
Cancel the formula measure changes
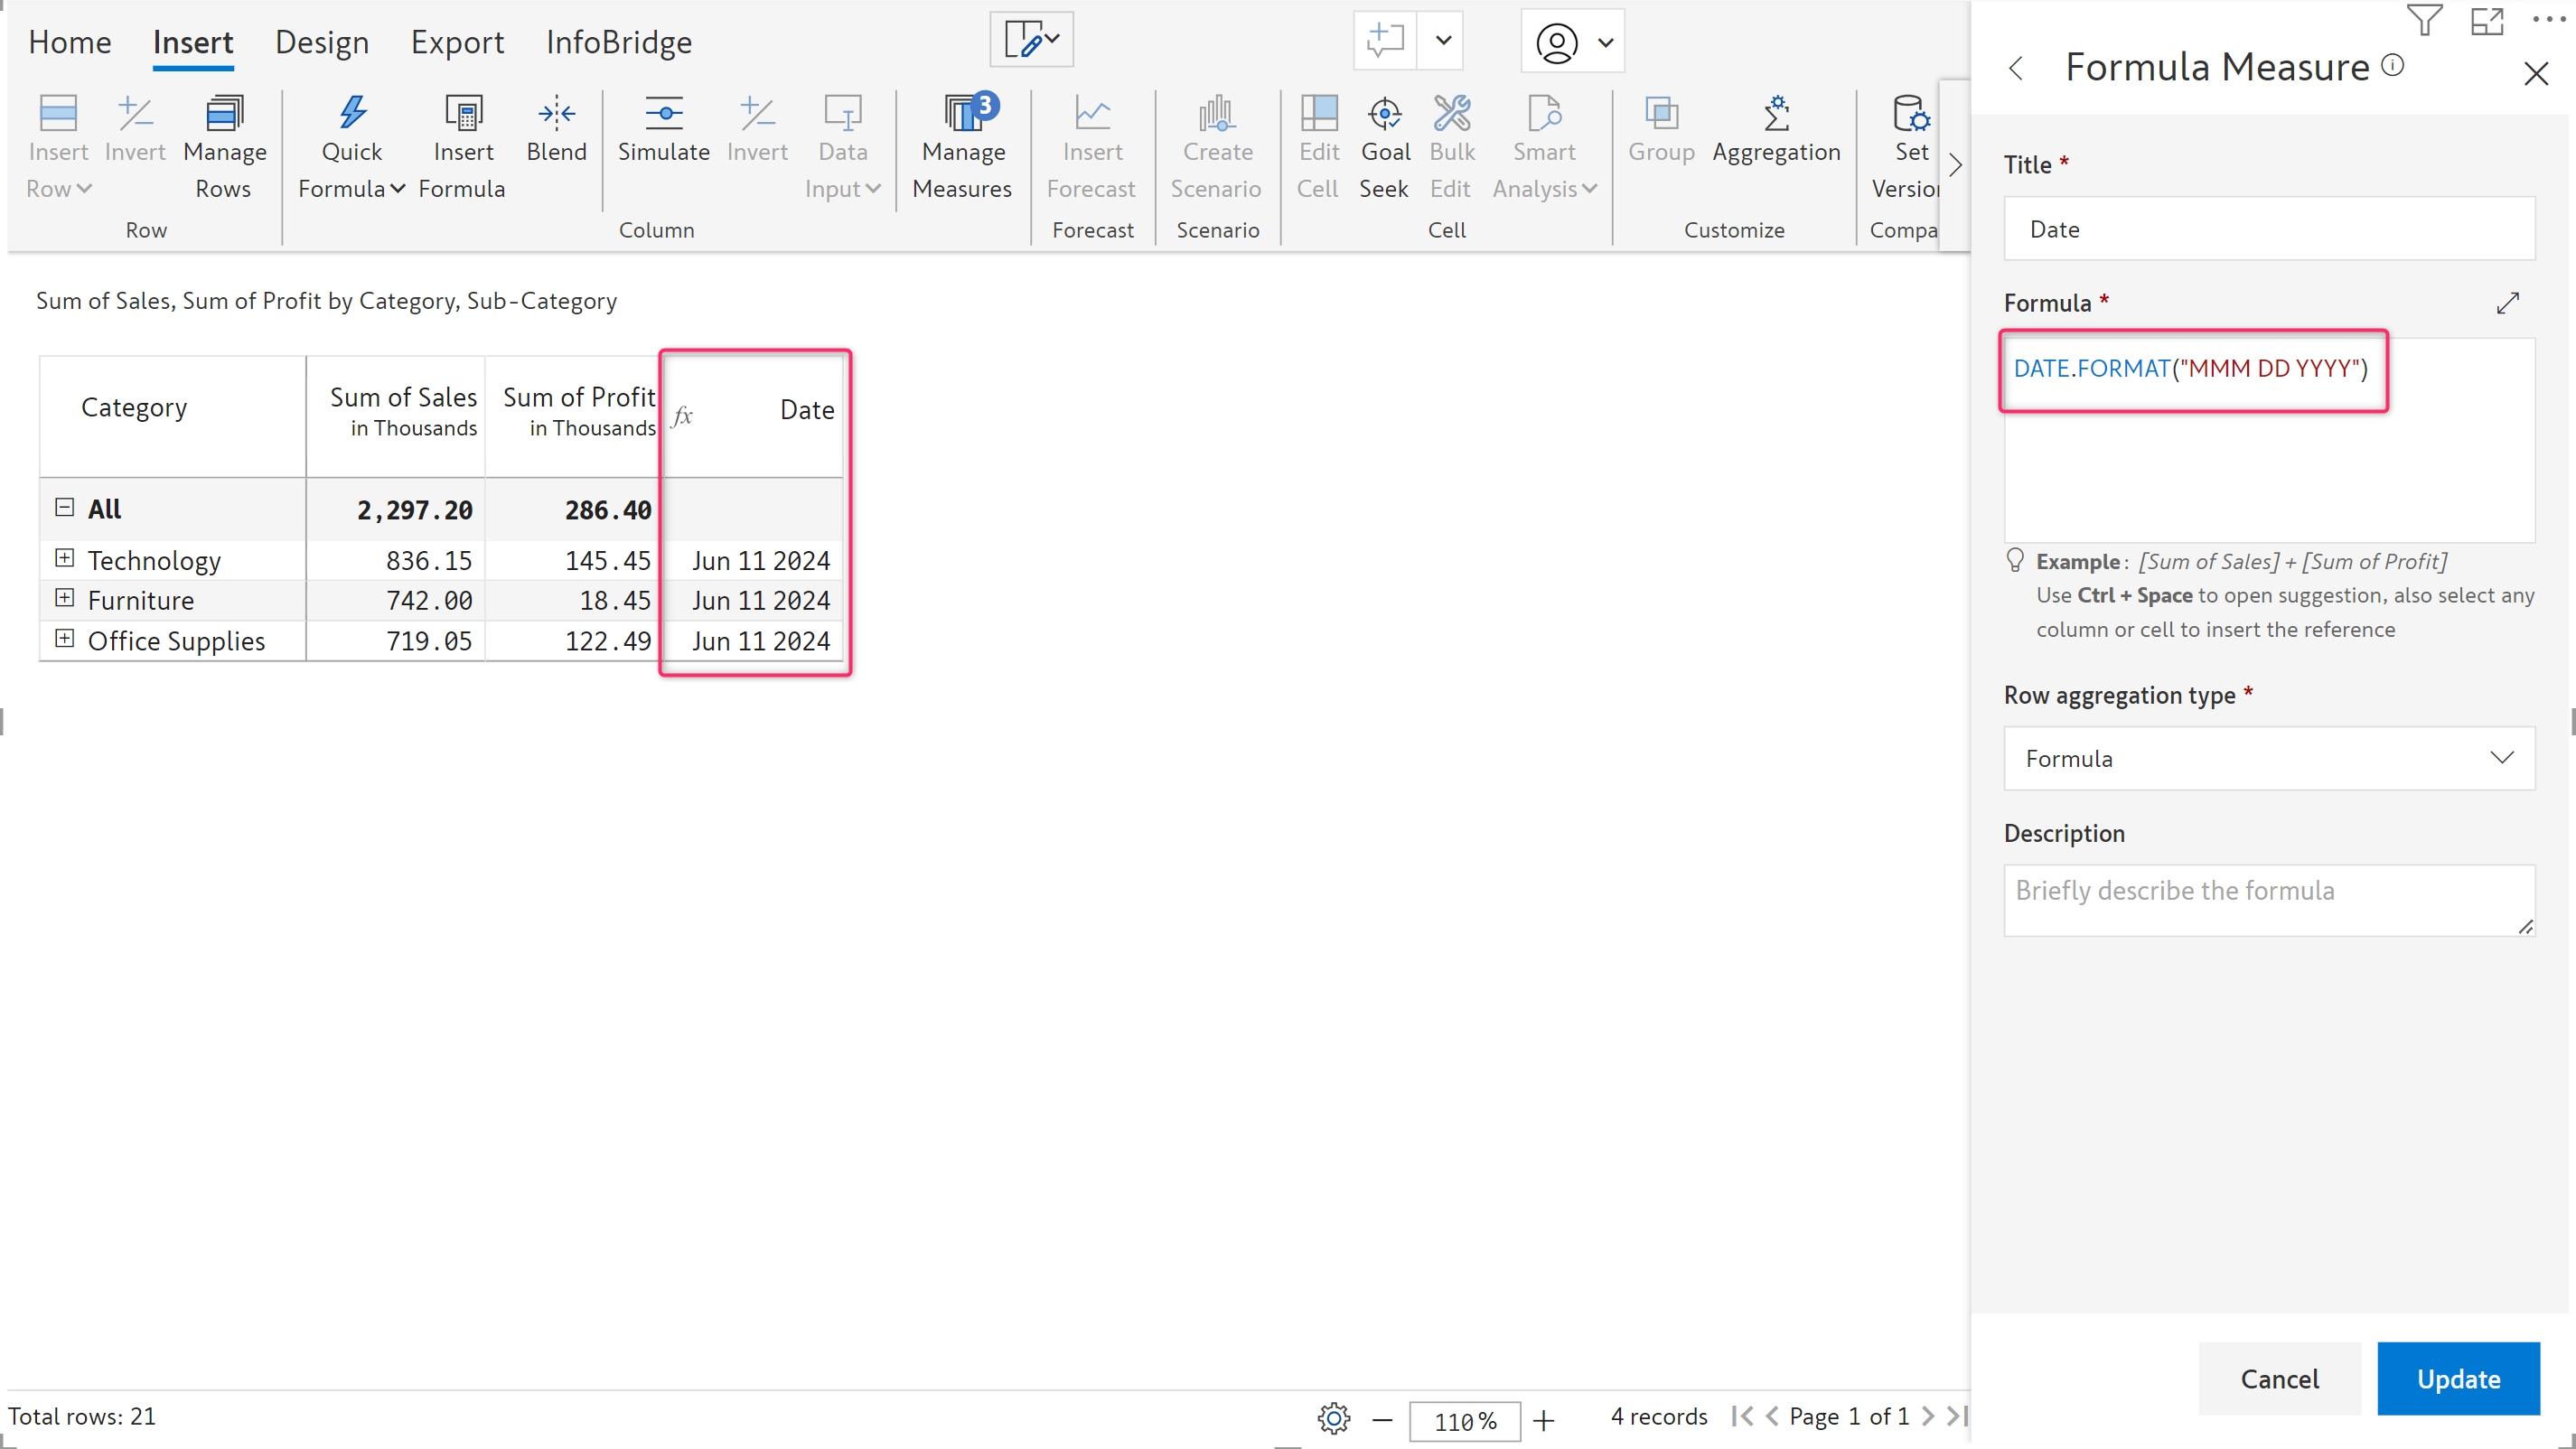[2278, 1378]
